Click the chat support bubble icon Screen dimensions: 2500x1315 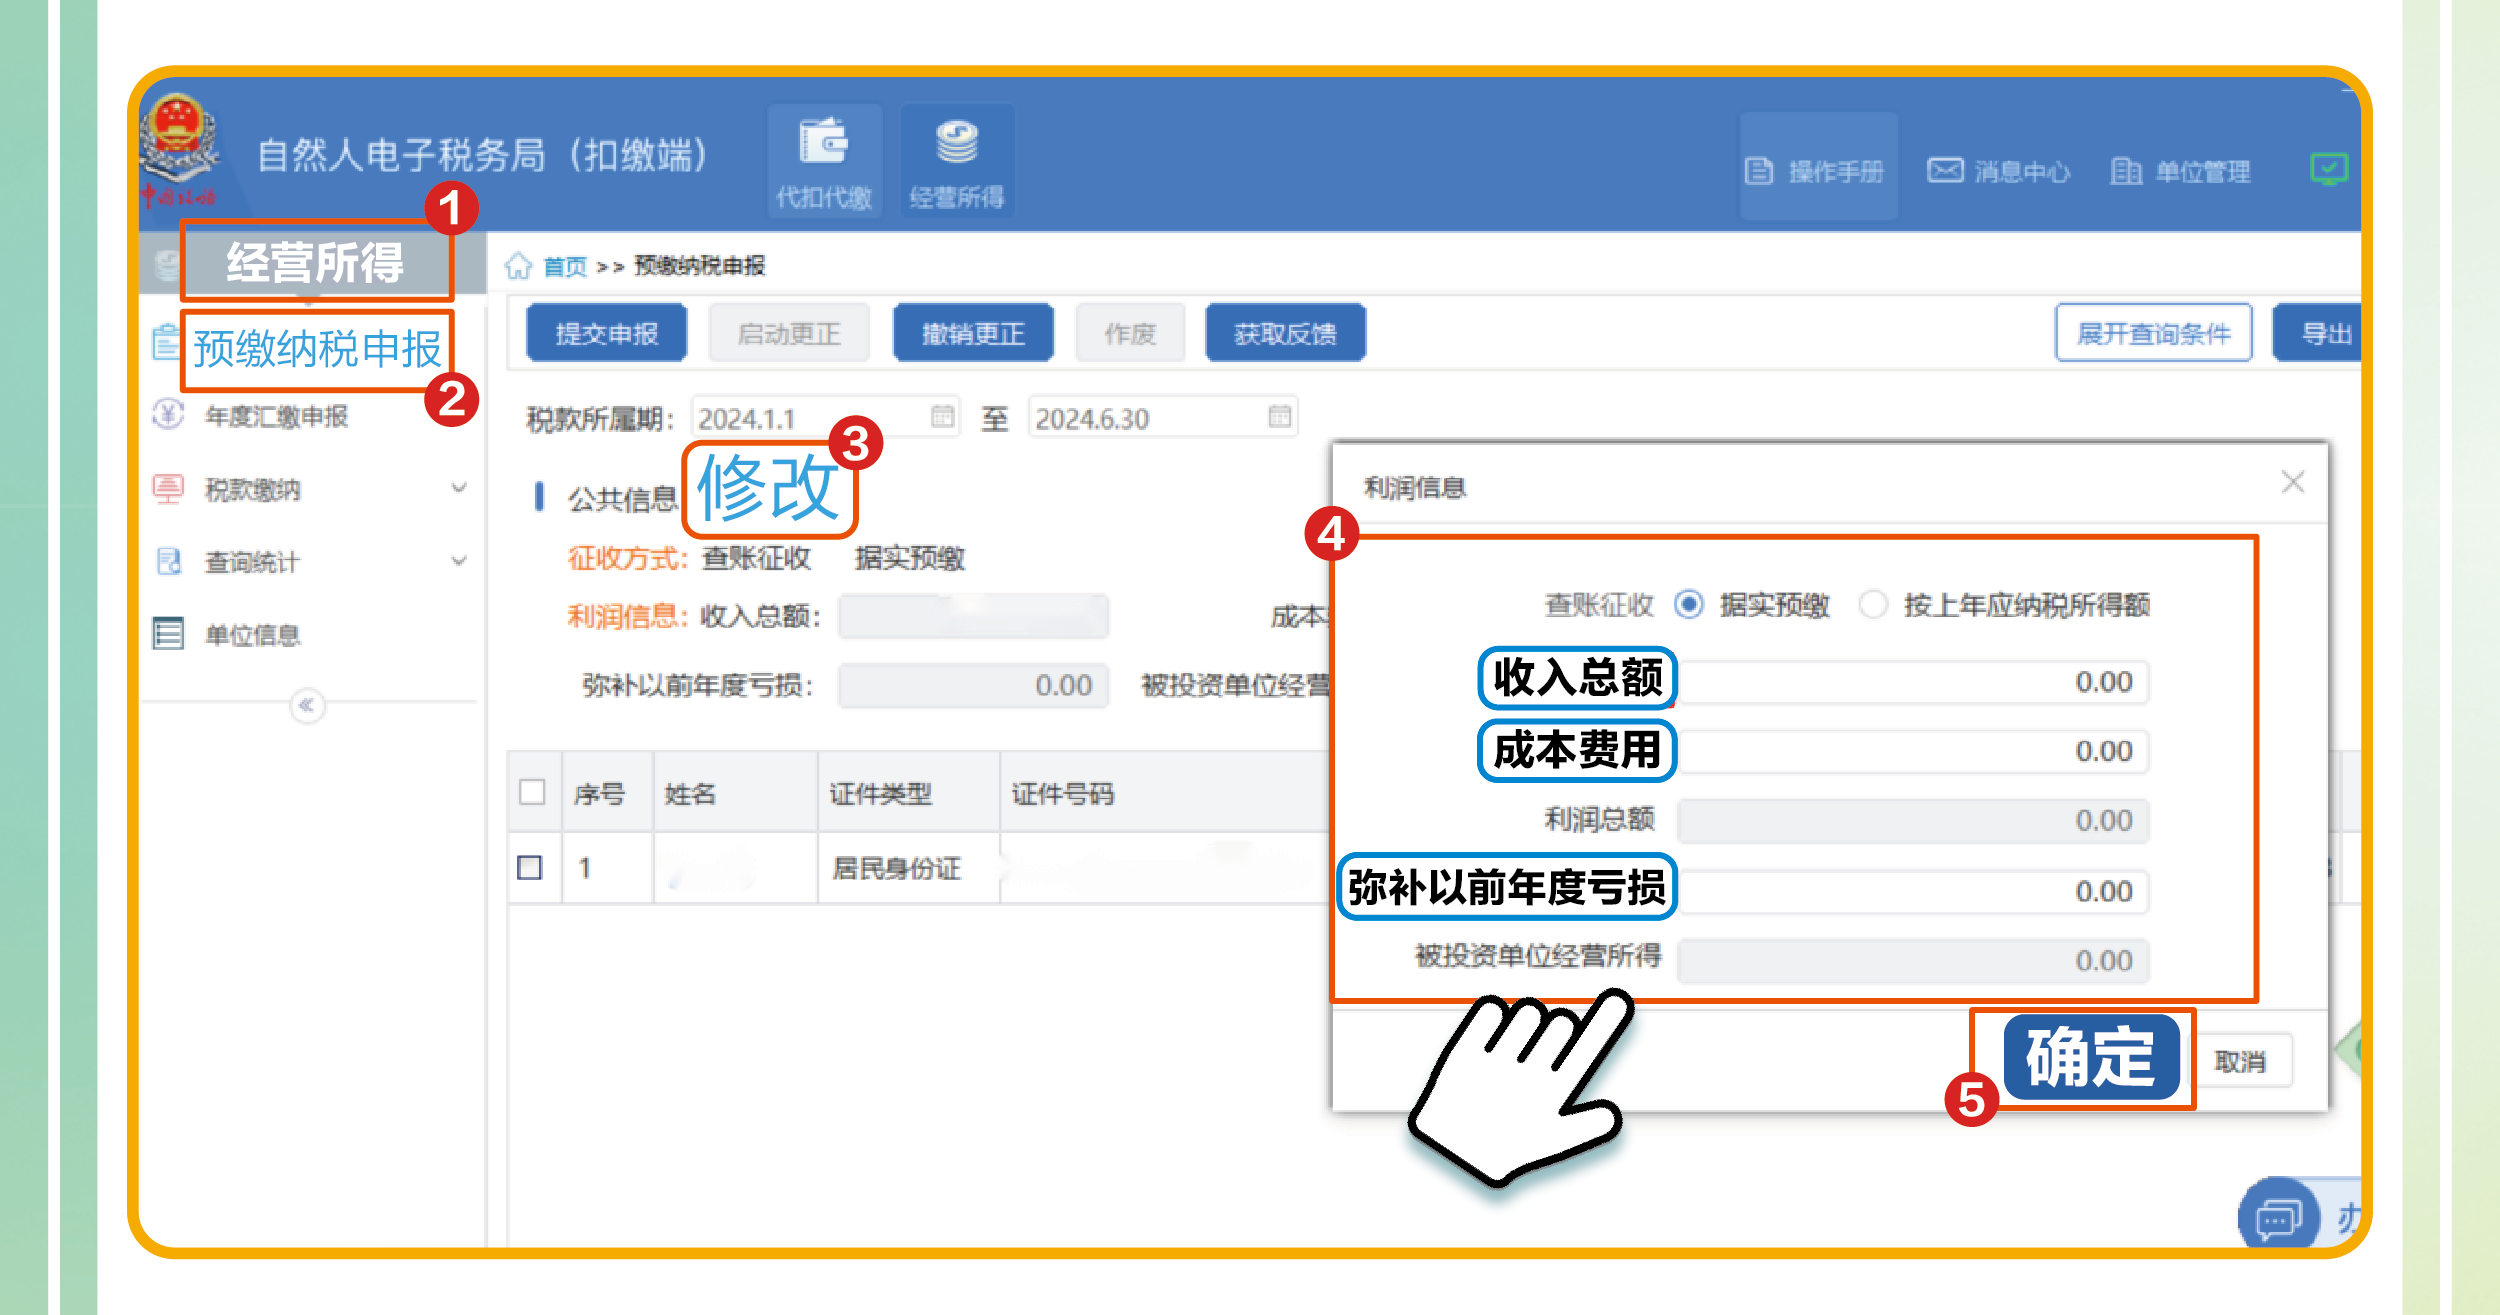pos(2279,1219)
